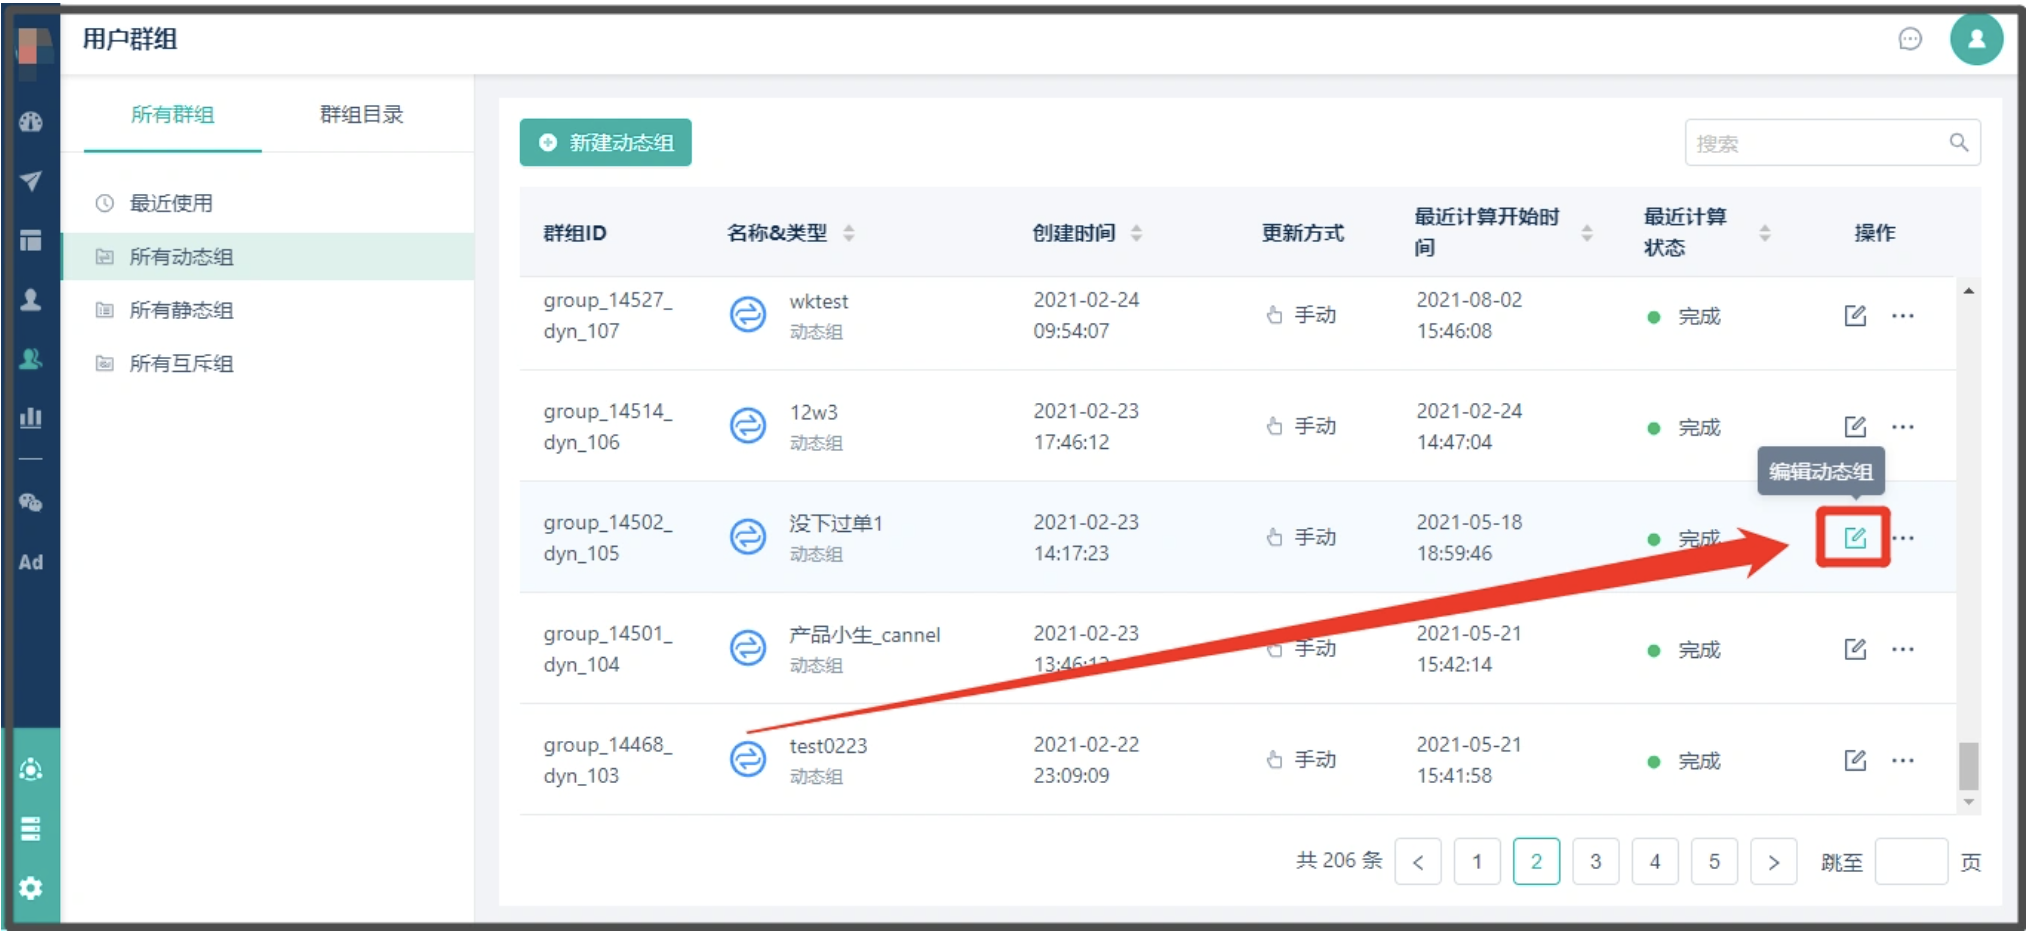Go to page 3
Screen dimensions: 2028x932
(1596, 862)
